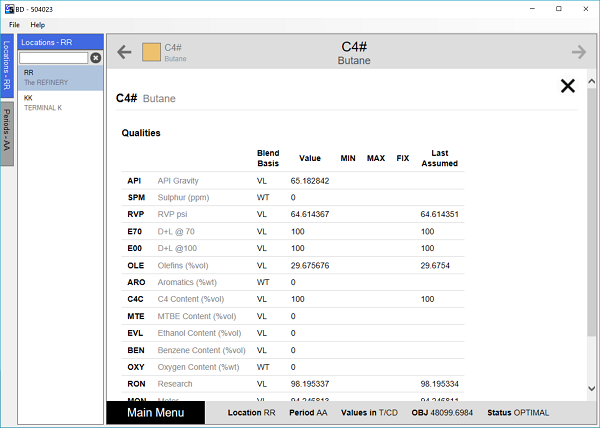Type in the locations search box
Screen dimensions: 600x428
point(53,58)
